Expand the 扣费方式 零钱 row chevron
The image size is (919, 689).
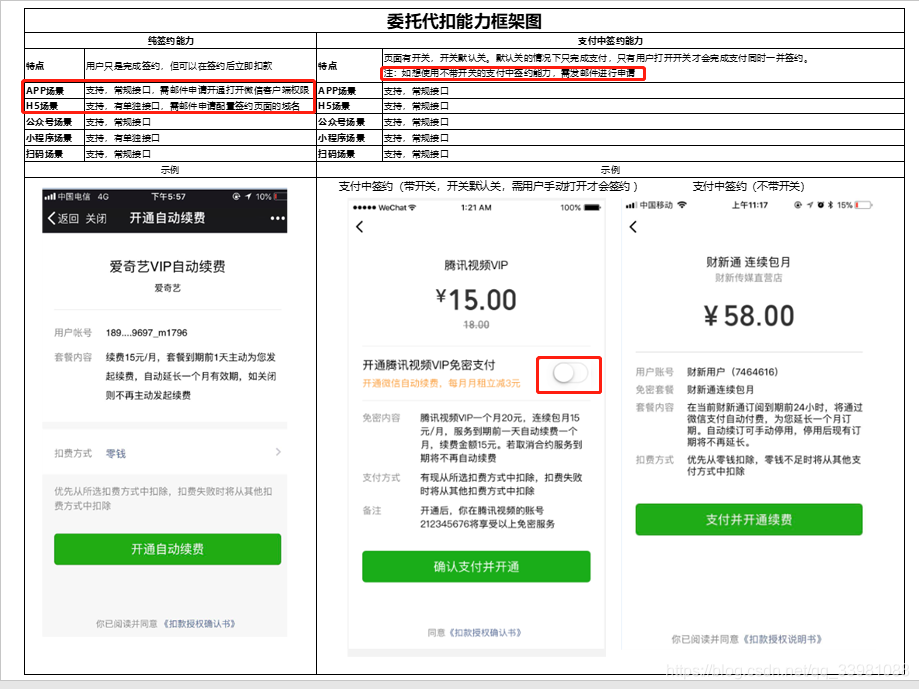pyautogui.click(x=278, y=452)
